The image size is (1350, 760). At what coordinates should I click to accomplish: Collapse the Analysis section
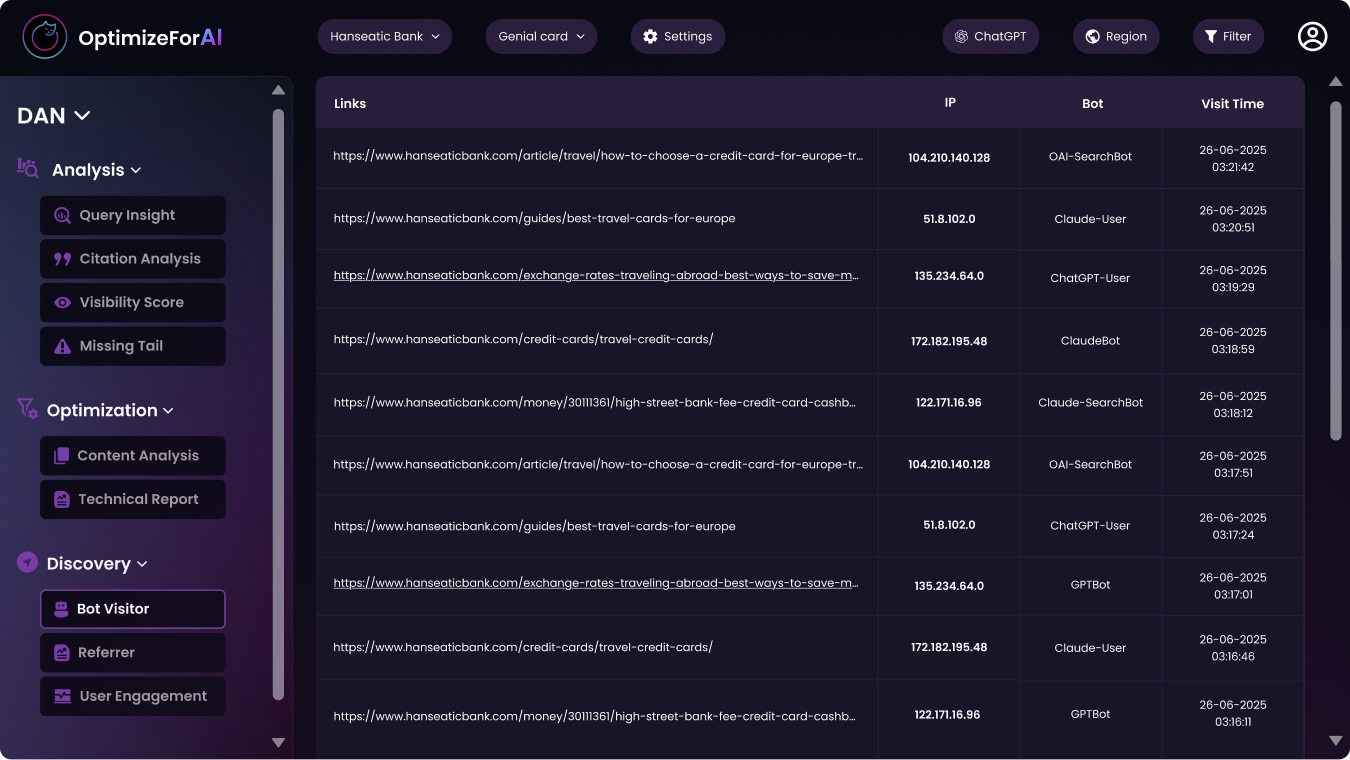(x=136, y=170)
